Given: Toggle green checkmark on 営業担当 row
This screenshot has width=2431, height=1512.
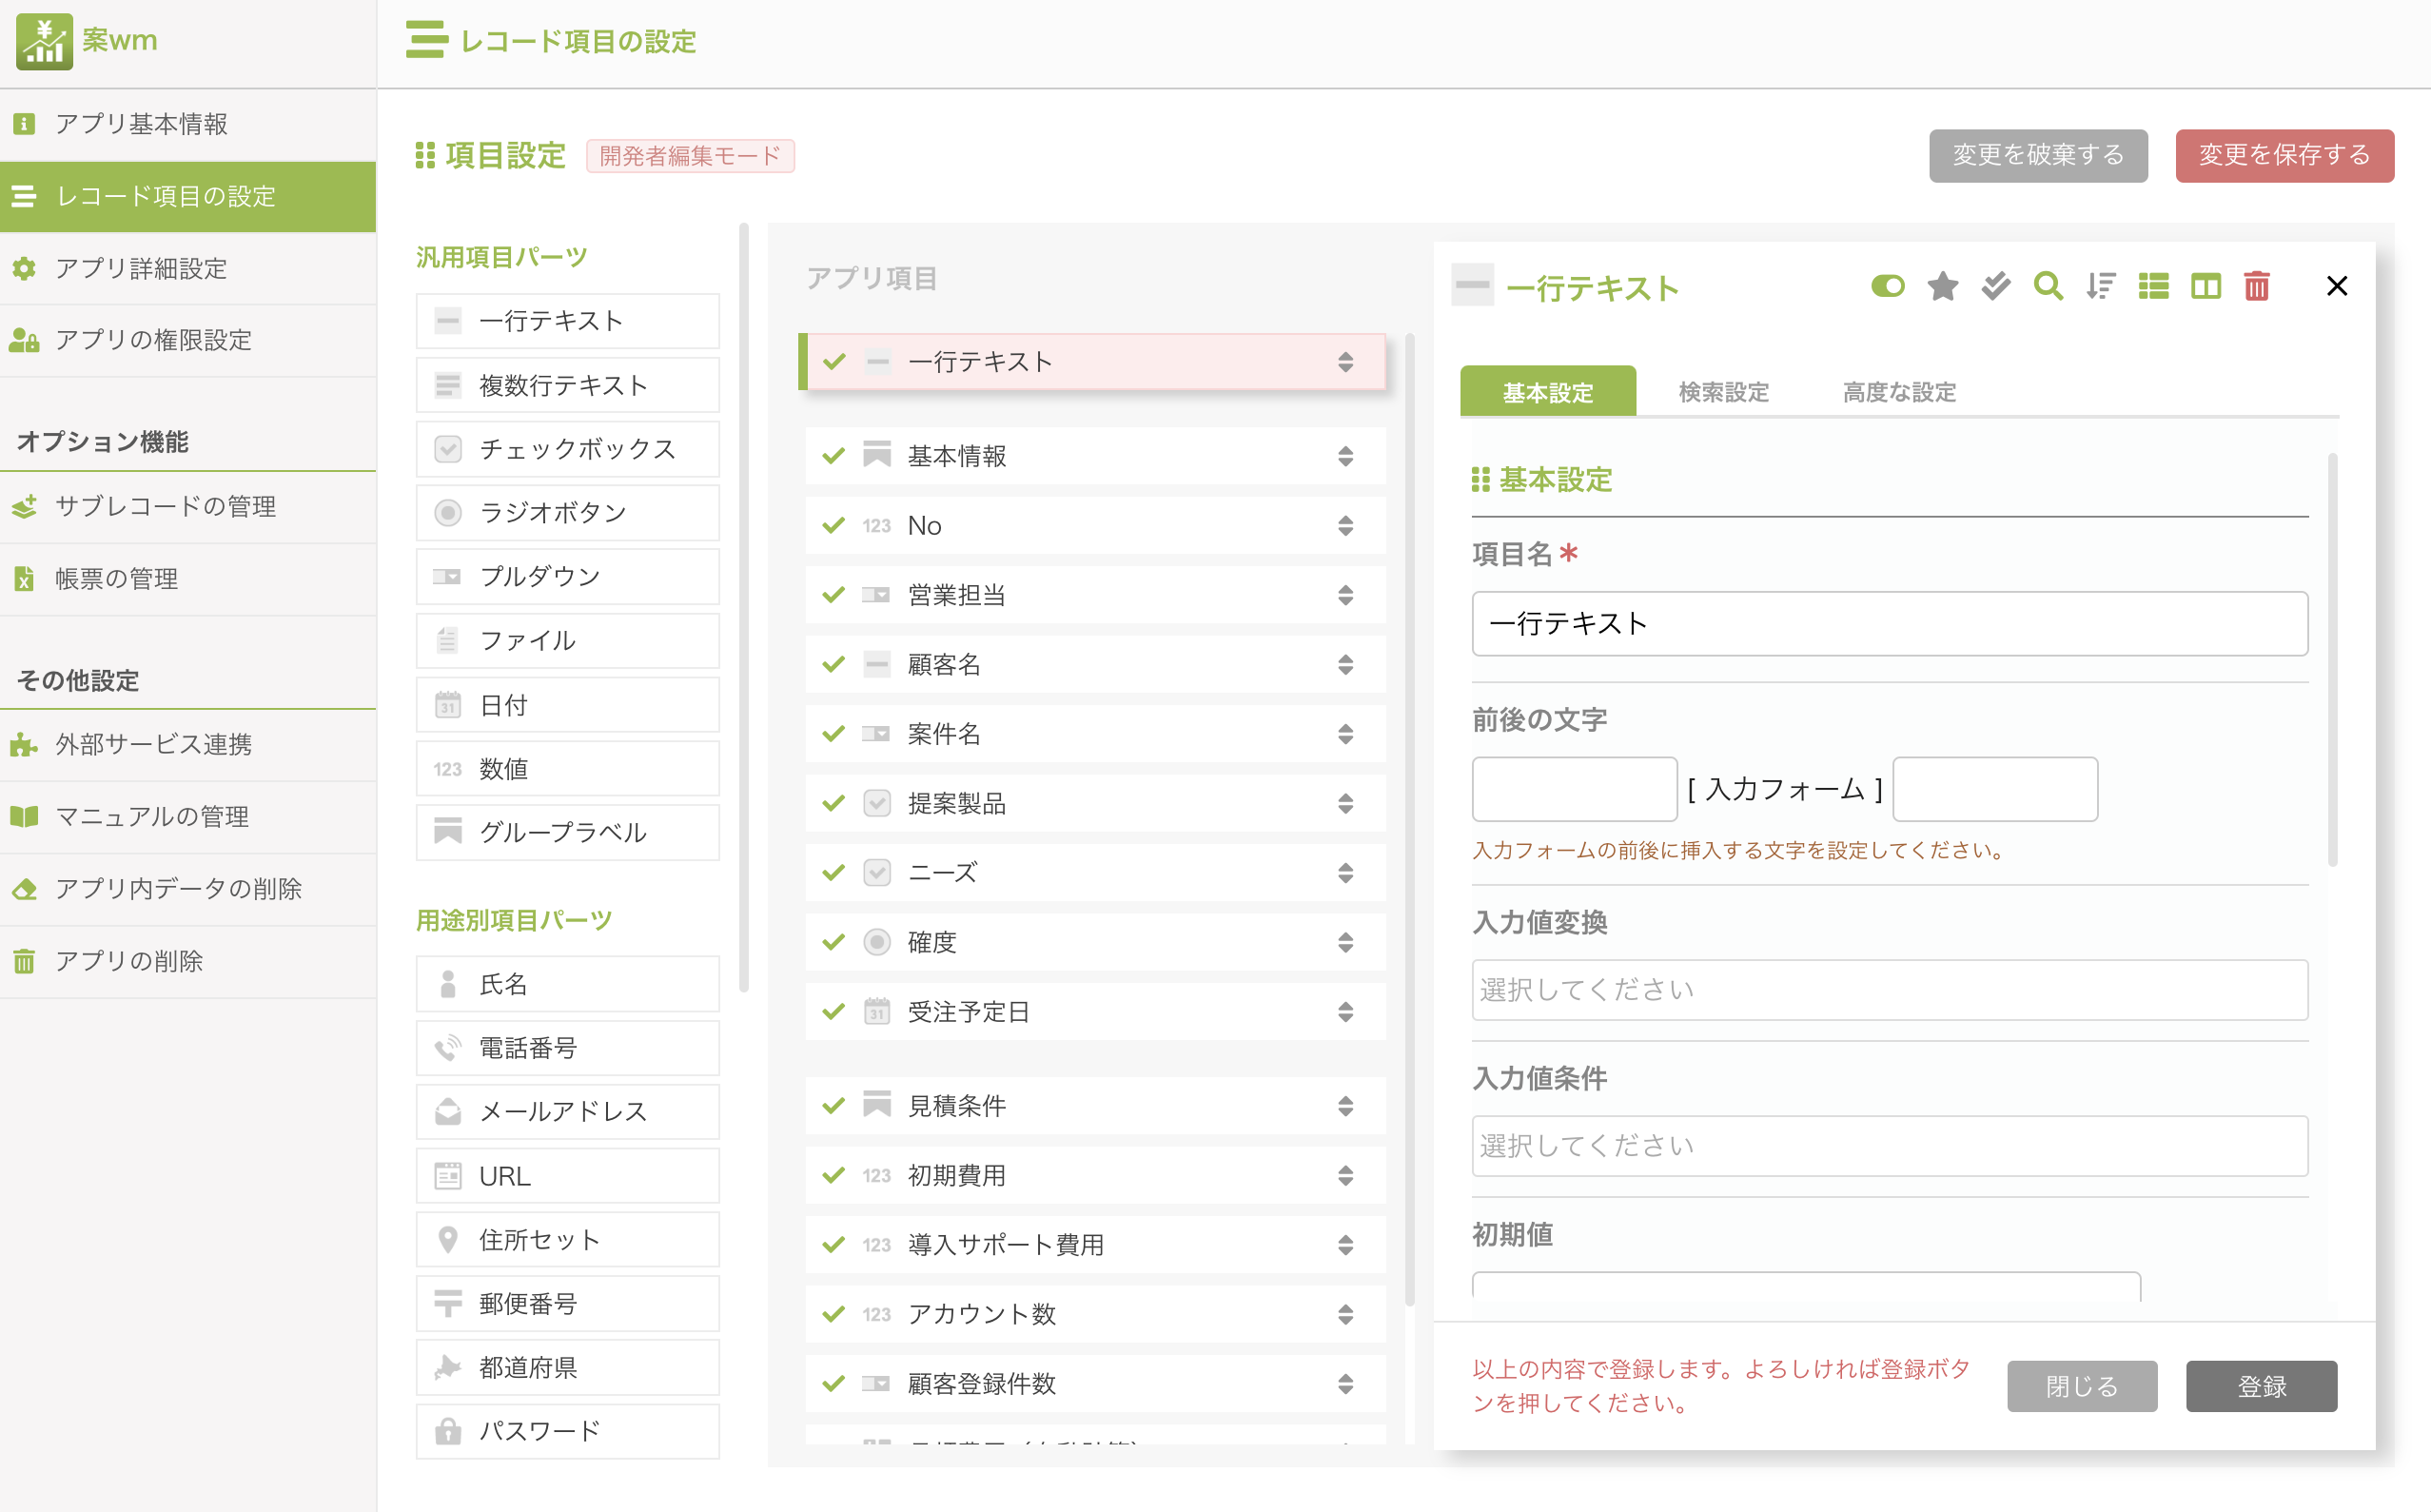Looking at the screenshot, I should 833,596.
